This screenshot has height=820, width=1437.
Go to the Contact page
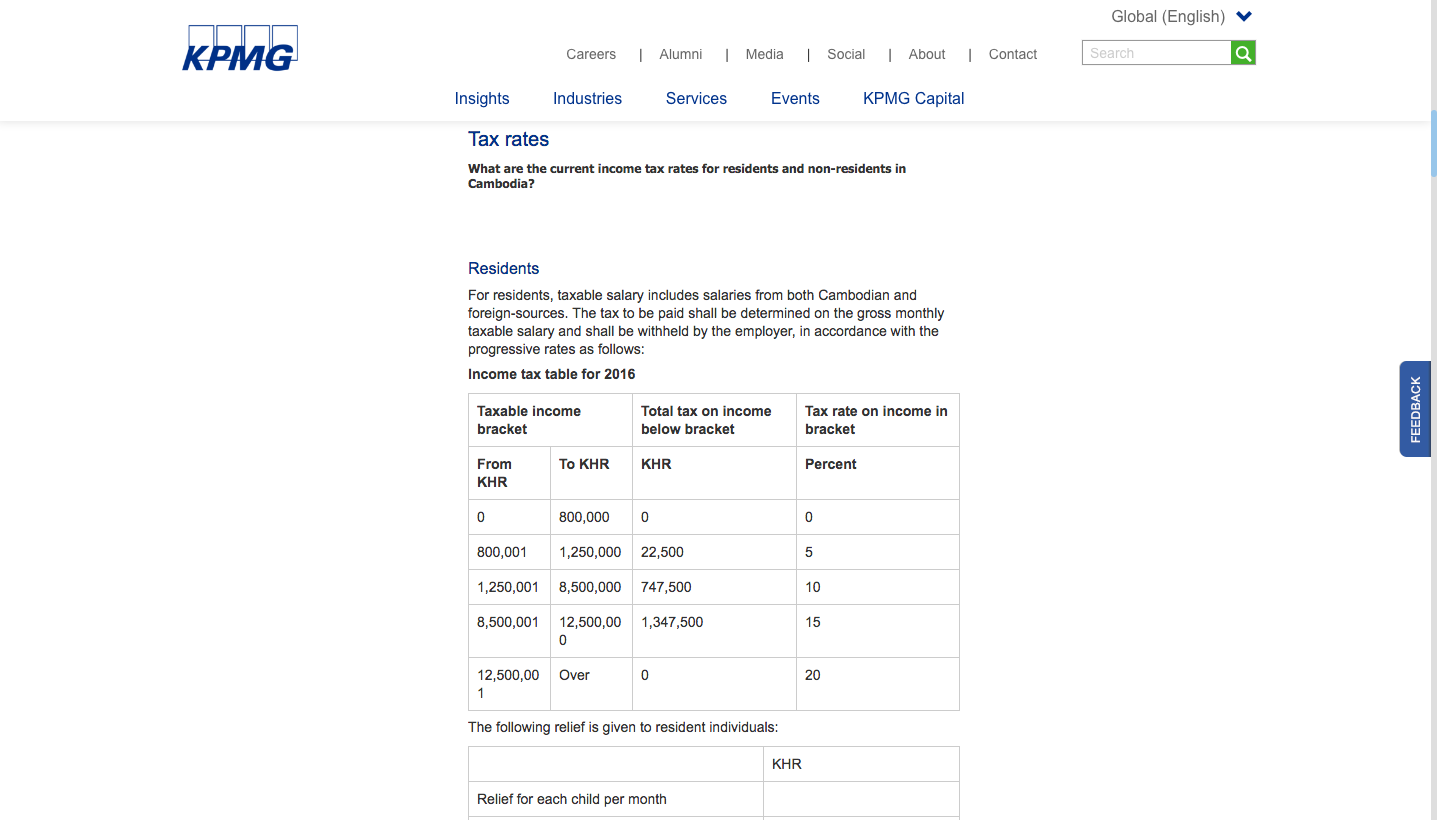1013,54
